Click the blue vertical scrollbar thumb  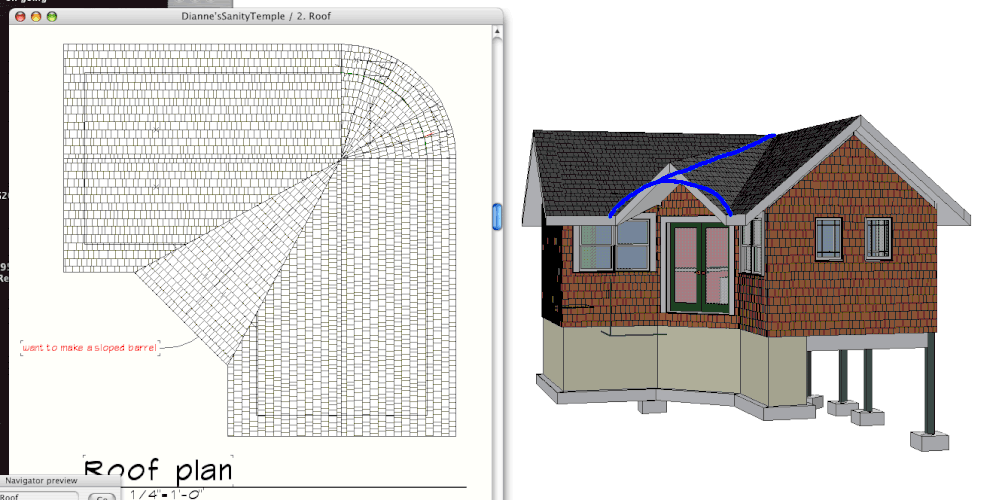496,216
